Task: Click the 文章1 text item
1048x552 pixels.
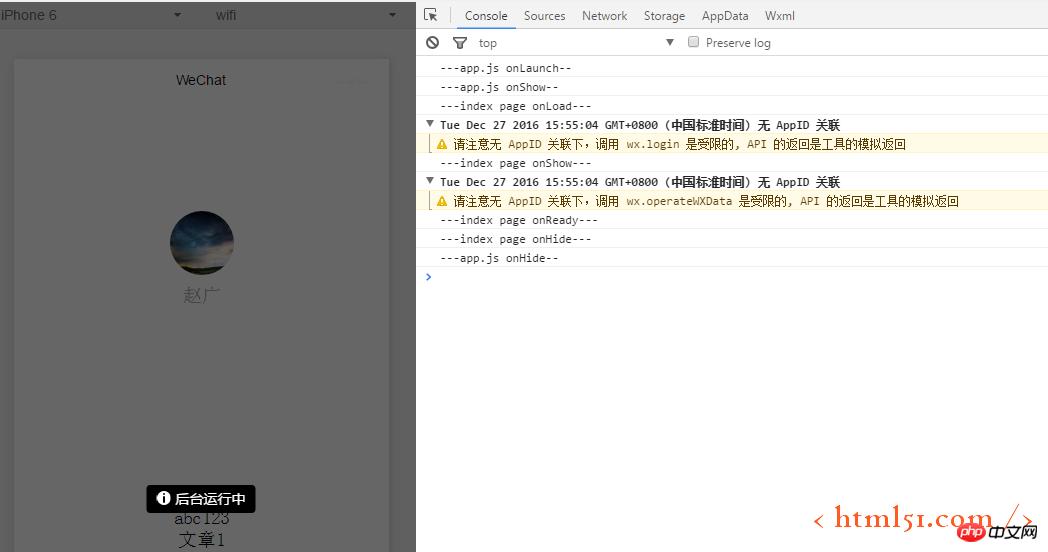Action: (x=202, y=540)
